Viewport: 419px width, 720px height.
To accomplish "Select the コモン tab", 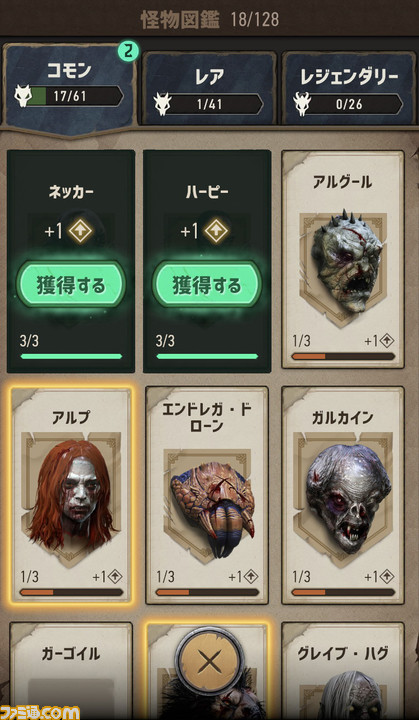I will point(70,87).
